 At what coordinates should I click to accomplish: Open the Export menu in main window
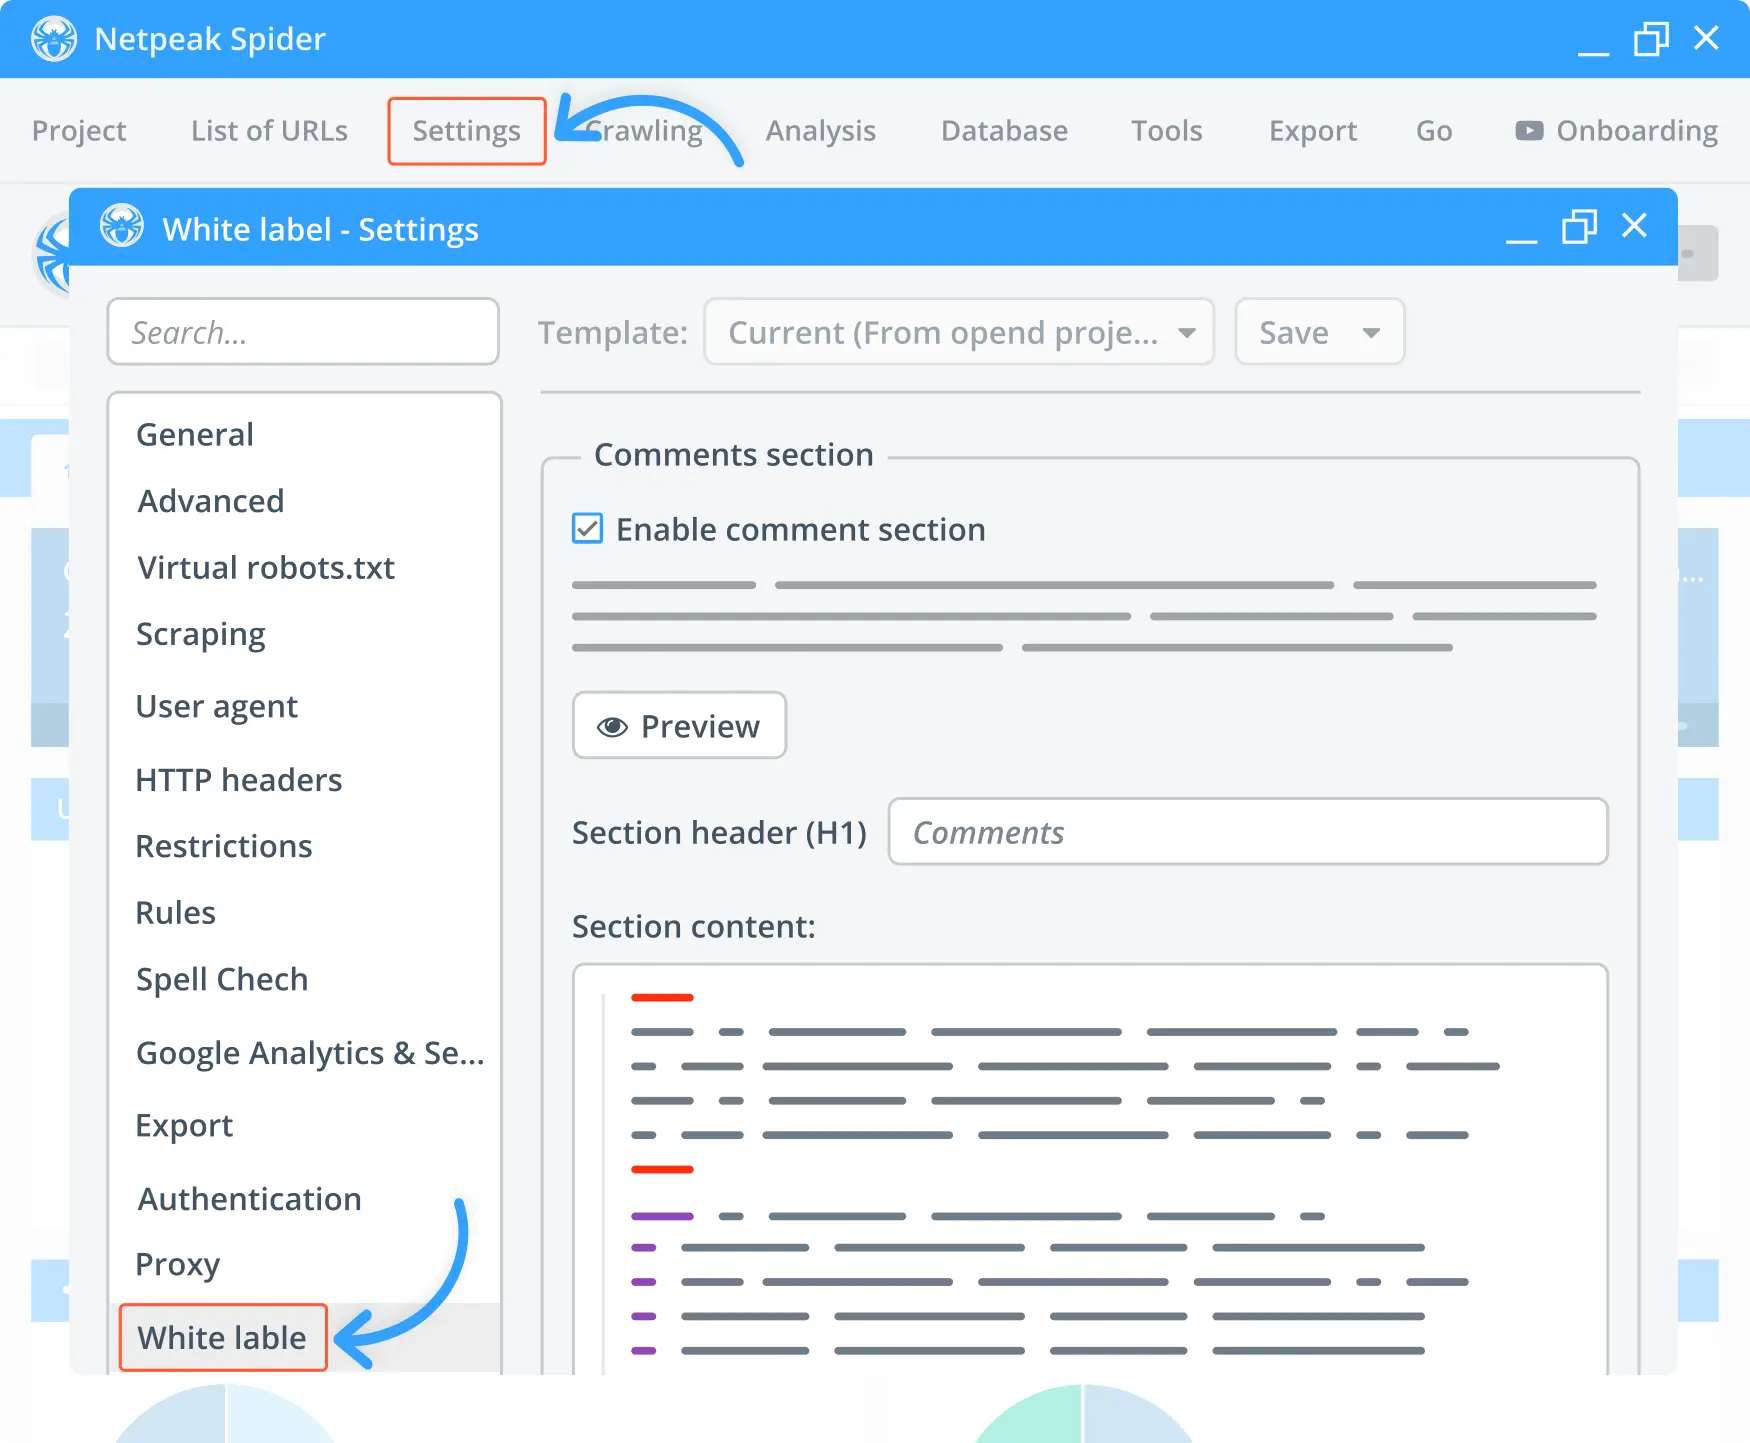1312,131
